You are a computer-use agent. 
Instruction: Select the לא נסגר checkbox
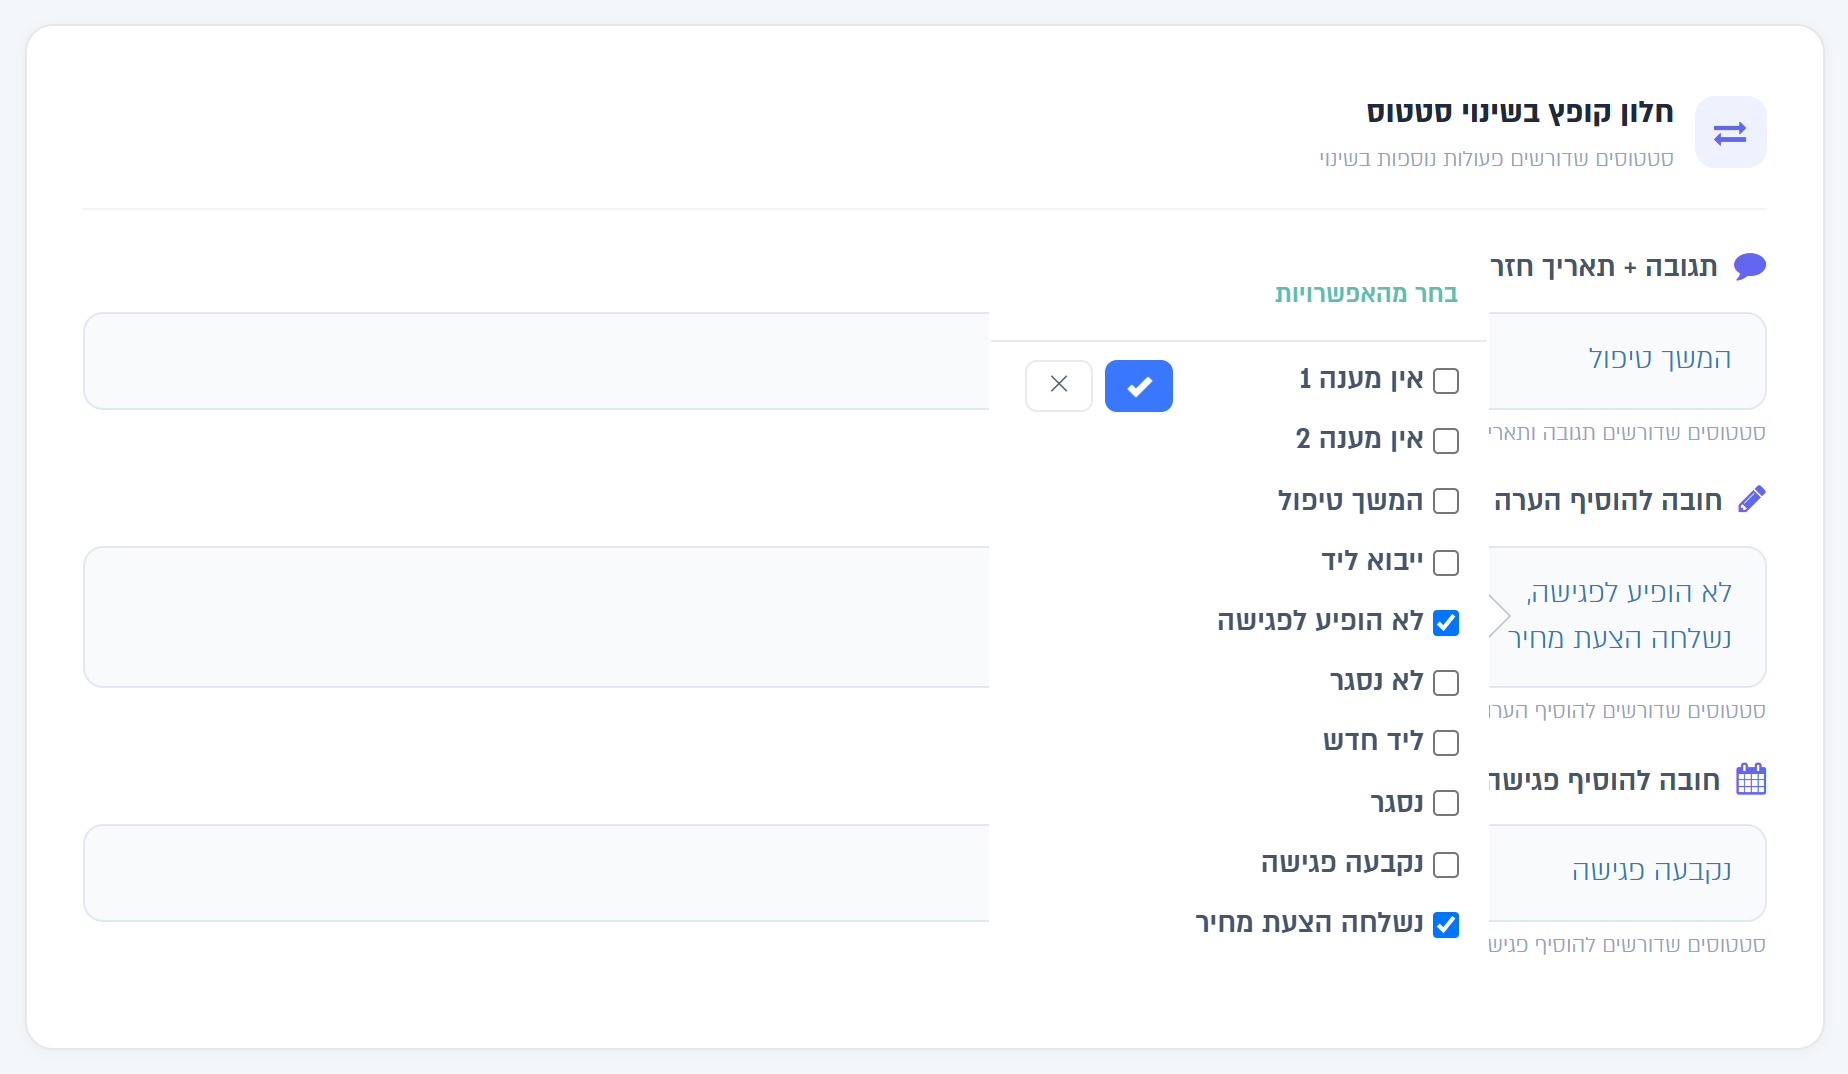click(x=1446, y=682)
